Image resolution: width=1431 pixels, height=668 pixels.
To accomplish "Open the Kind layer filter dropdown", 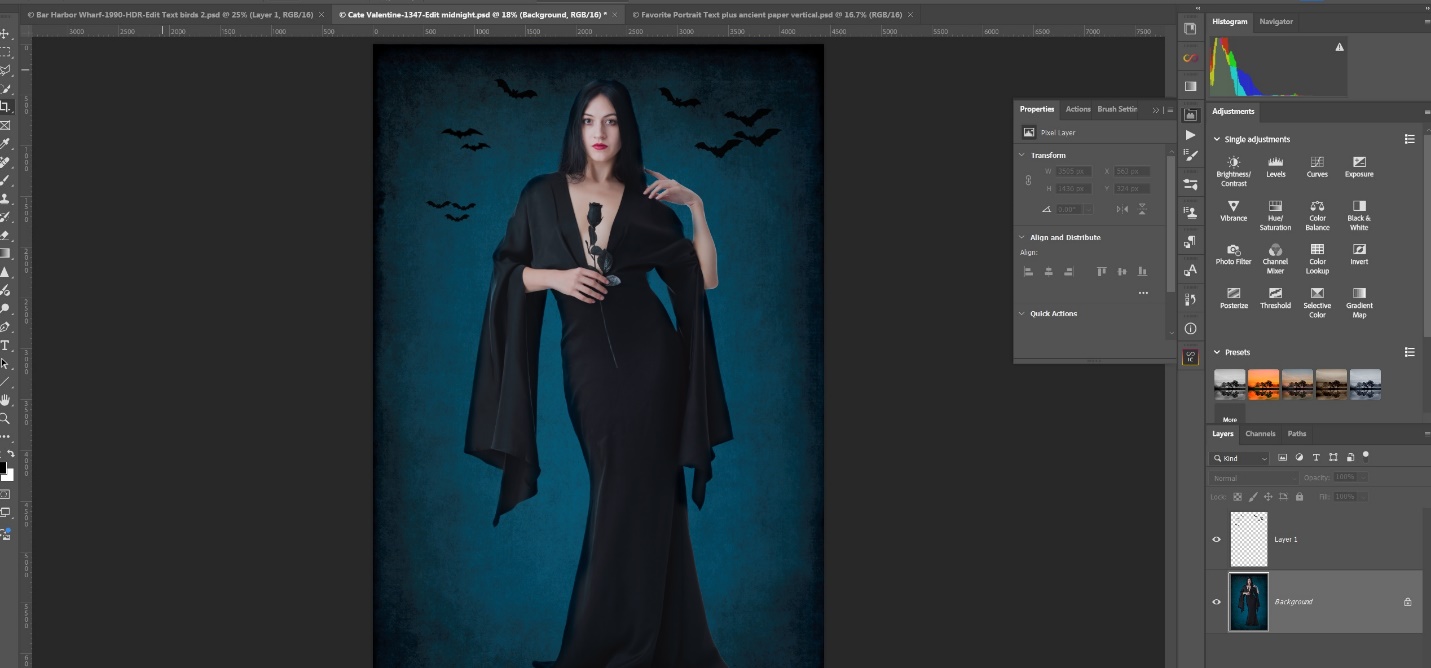I will coord(1240,458).
